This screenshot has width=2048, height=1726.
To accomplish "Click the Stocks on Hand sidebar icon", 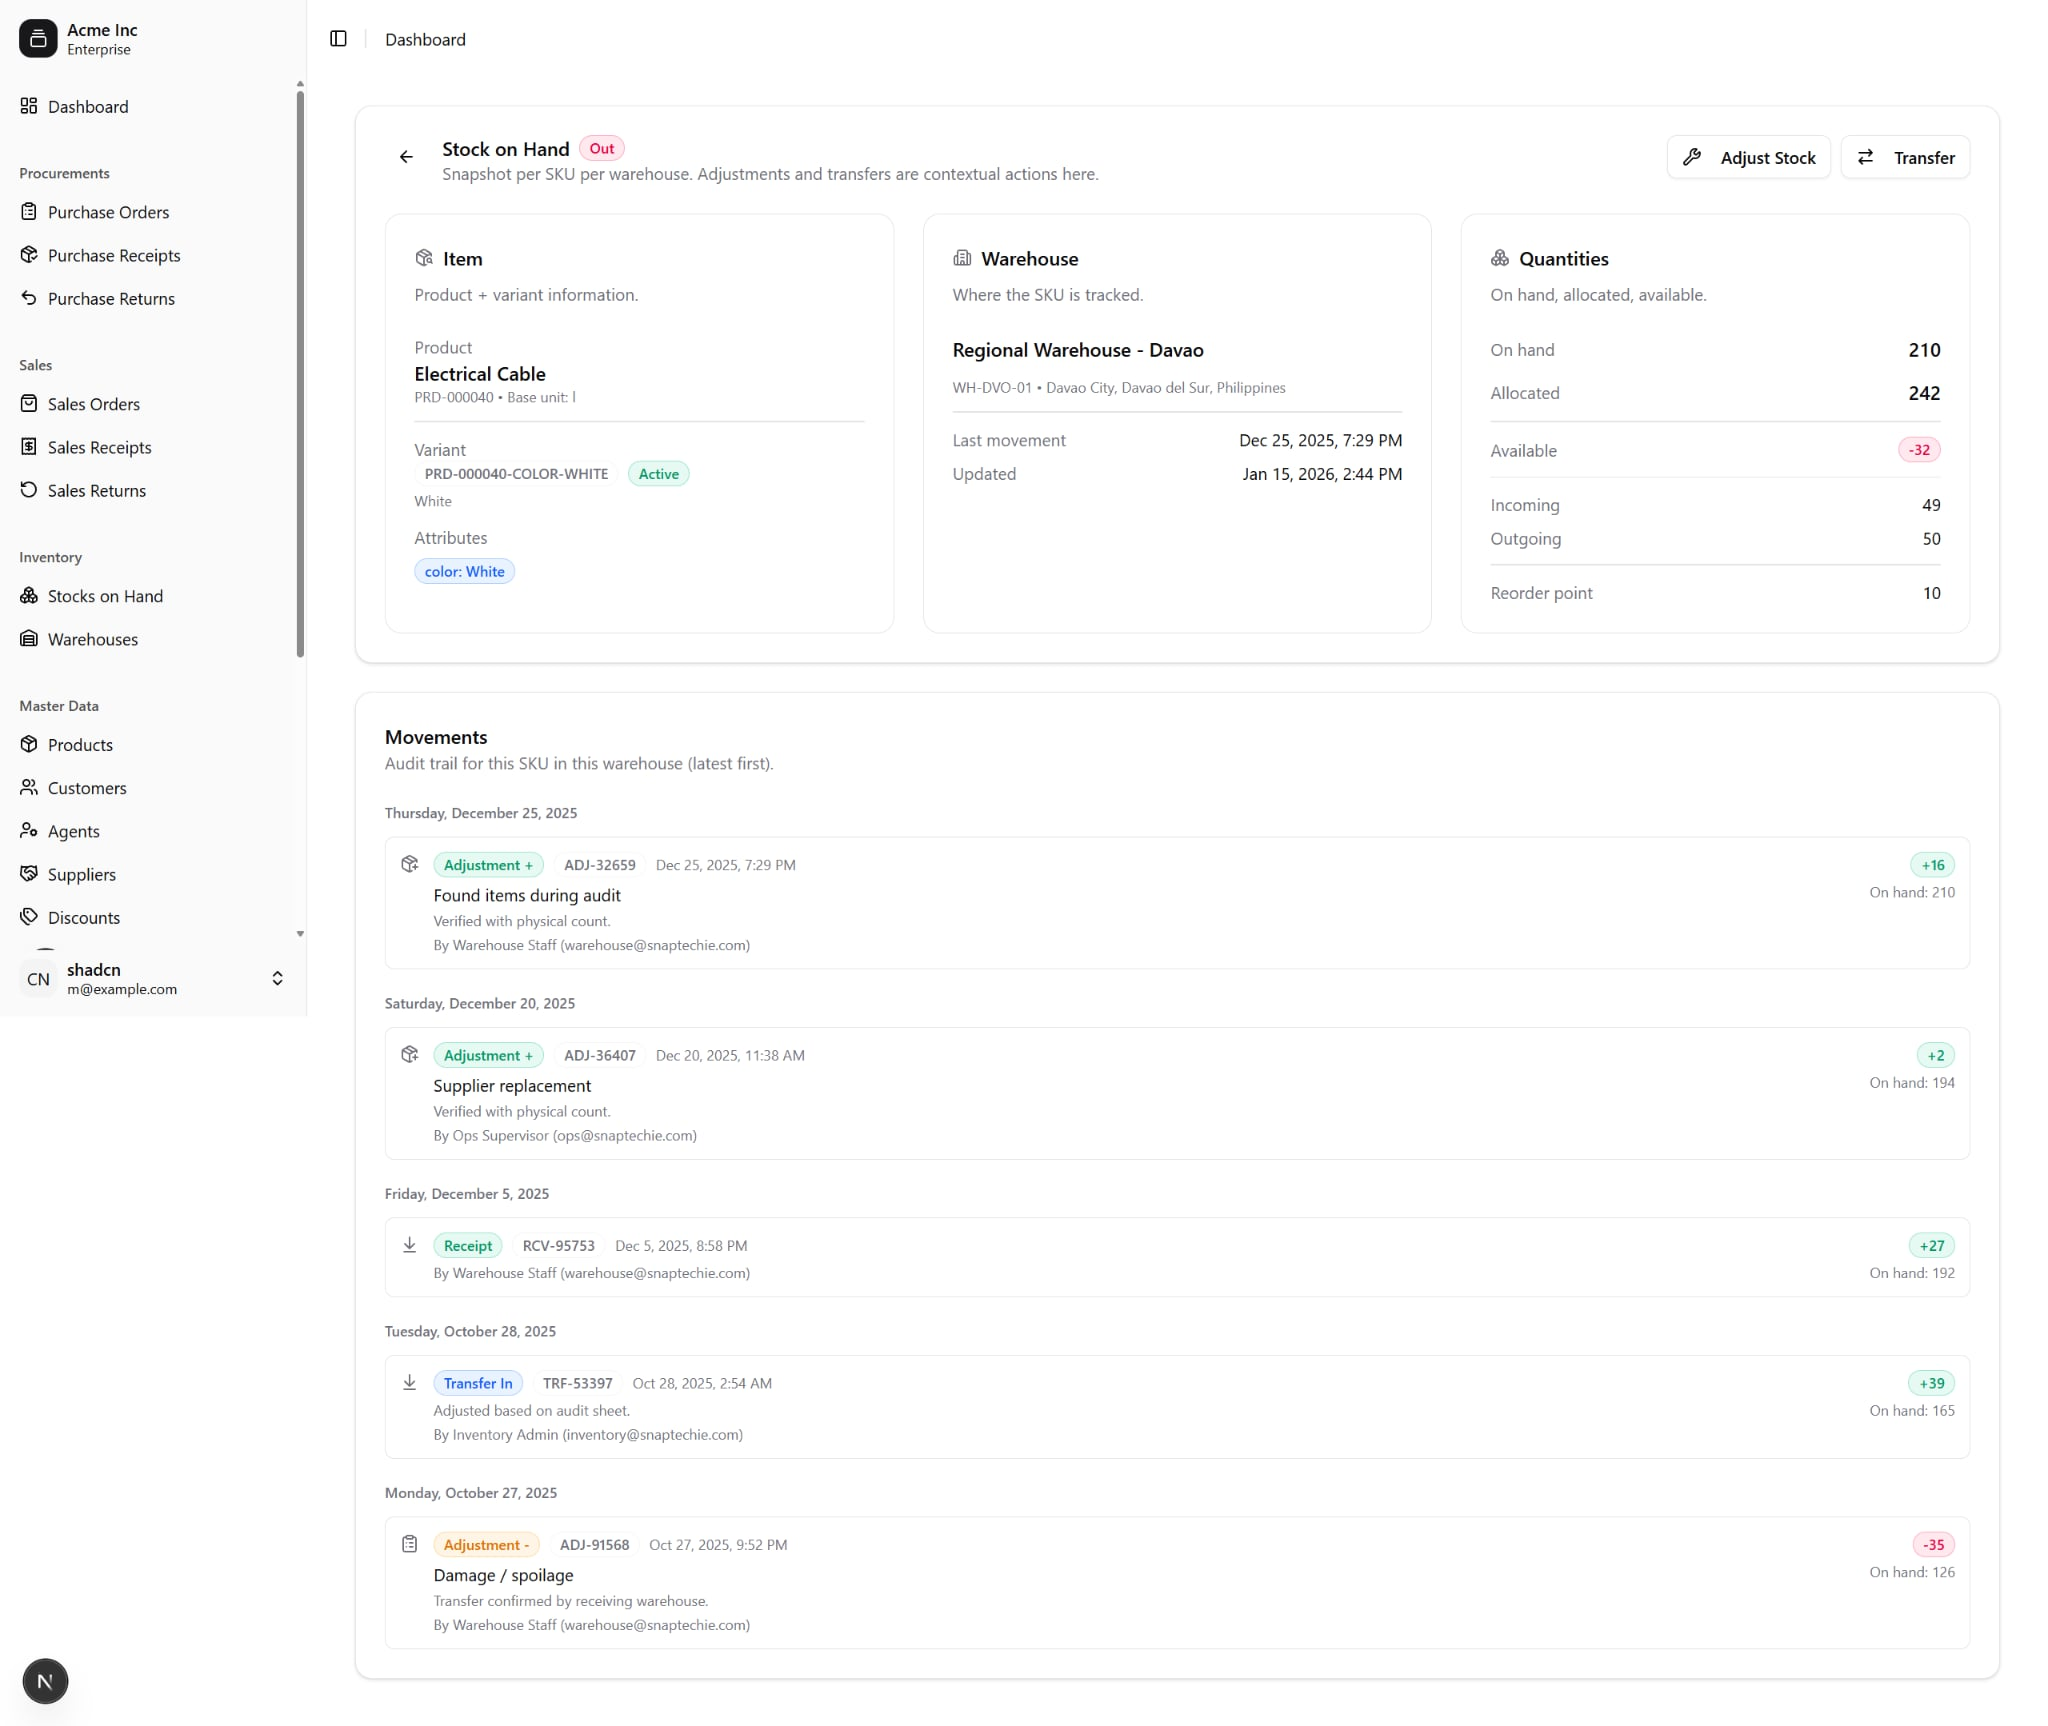I will (x=29, y=596).
